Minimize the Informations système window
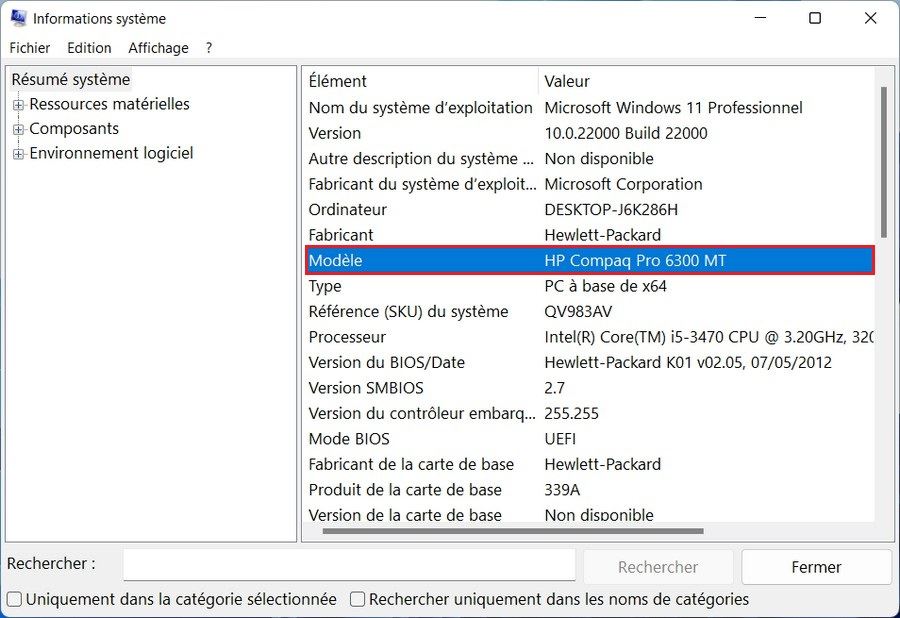Screen dimensions: 900x618 [761, 18]
